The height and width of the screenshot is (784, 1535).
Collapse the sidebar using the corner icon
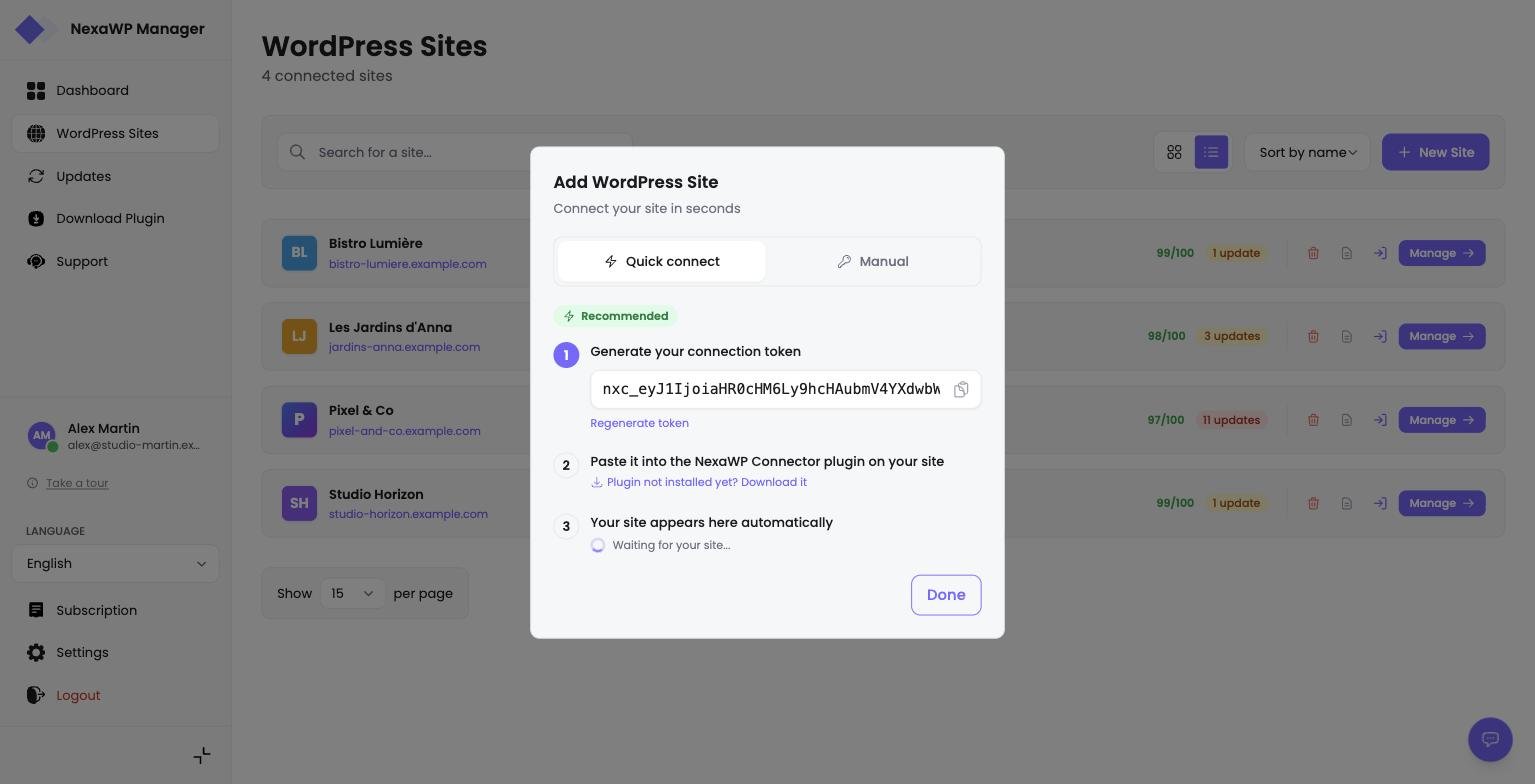[x=202, y=756]
